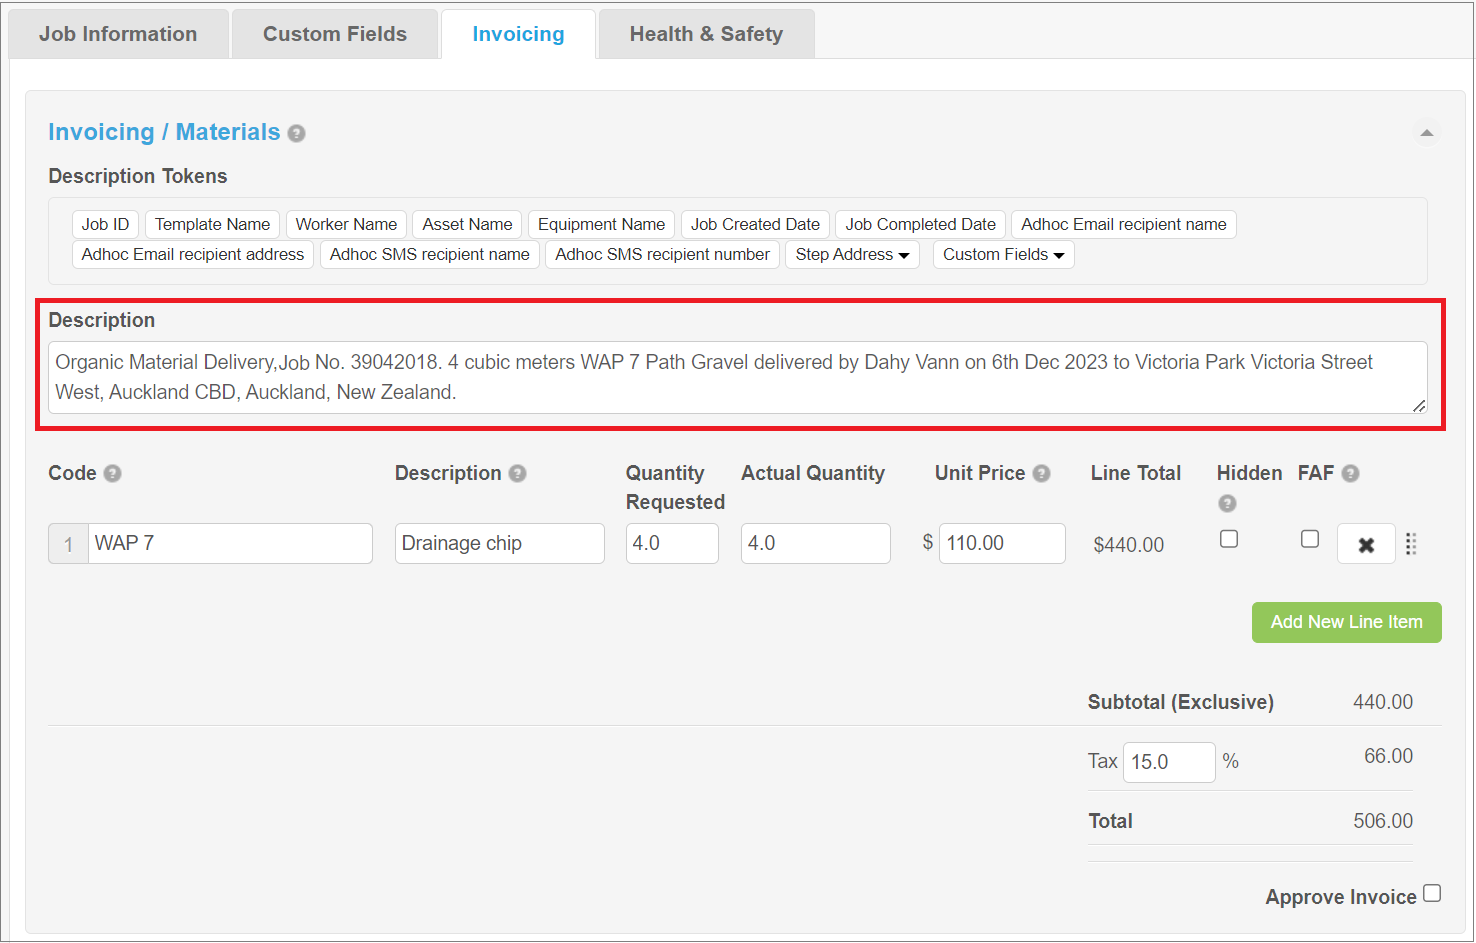Check the Approve Invoice box
Image resolution: width=1476 pixels, height=943 pixels.
[1432, 893]
